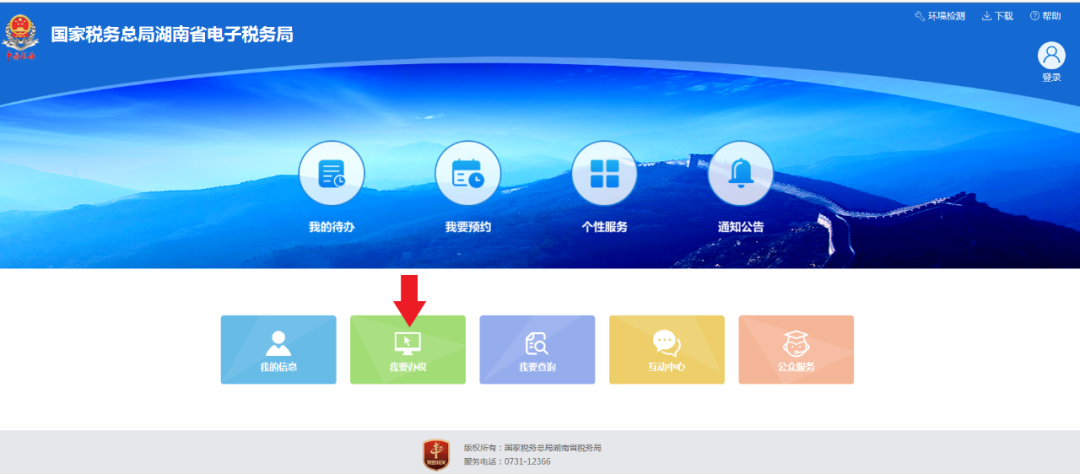
Task: Click the 个性服务 label text
Action: click(604, 227)
